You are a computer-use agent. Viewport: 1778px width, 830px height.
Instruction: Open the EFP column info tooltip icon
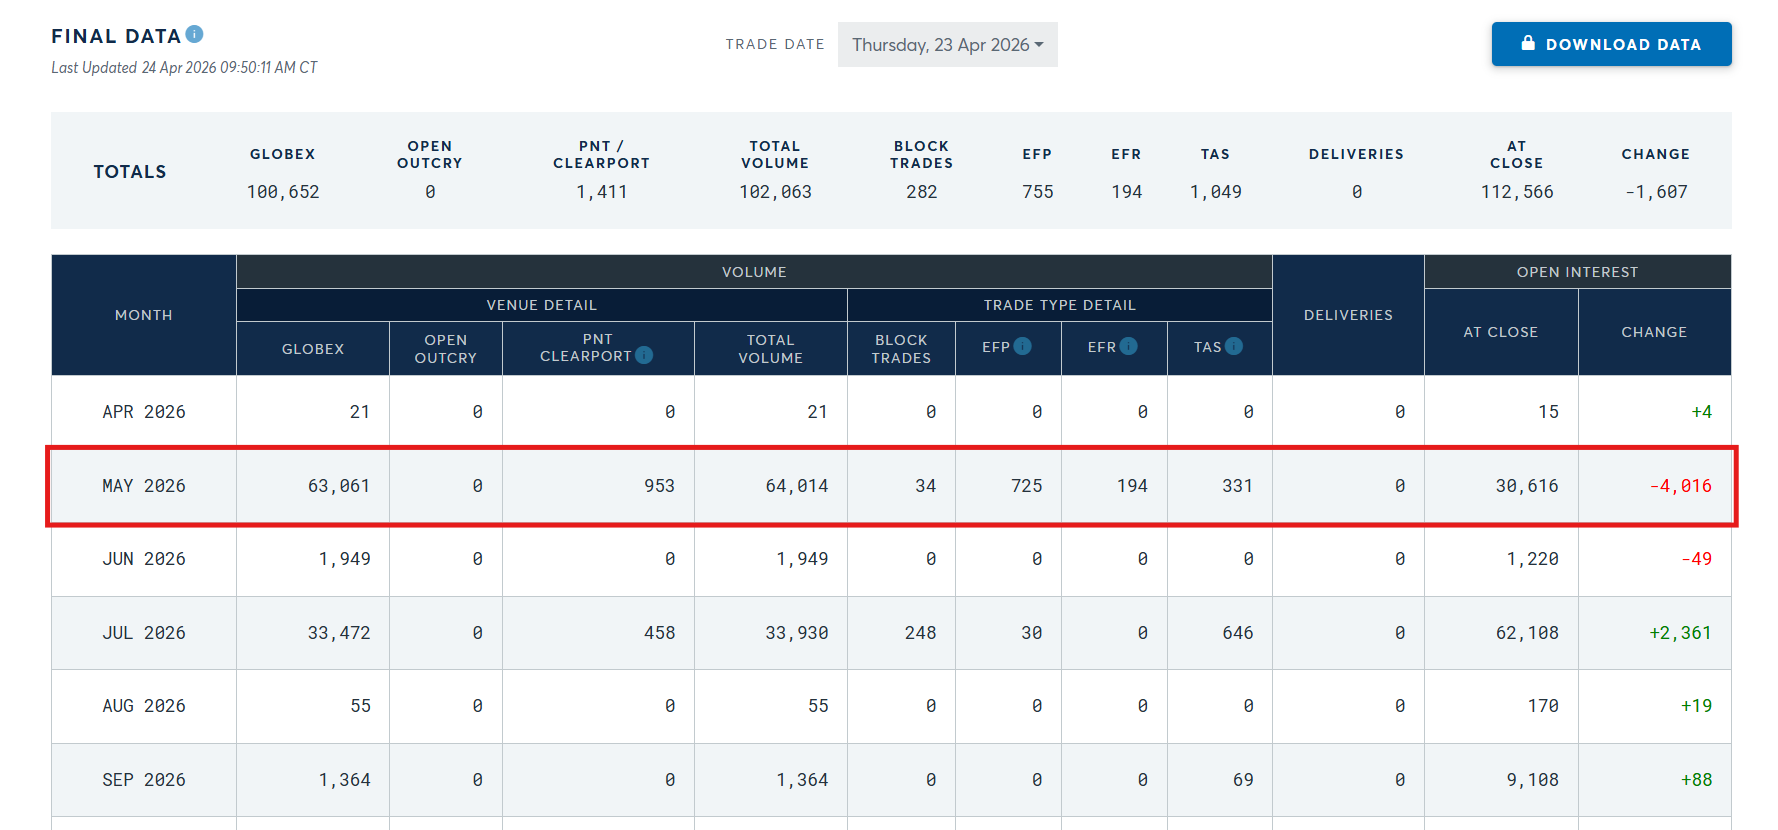click(x=1022, y=346)
